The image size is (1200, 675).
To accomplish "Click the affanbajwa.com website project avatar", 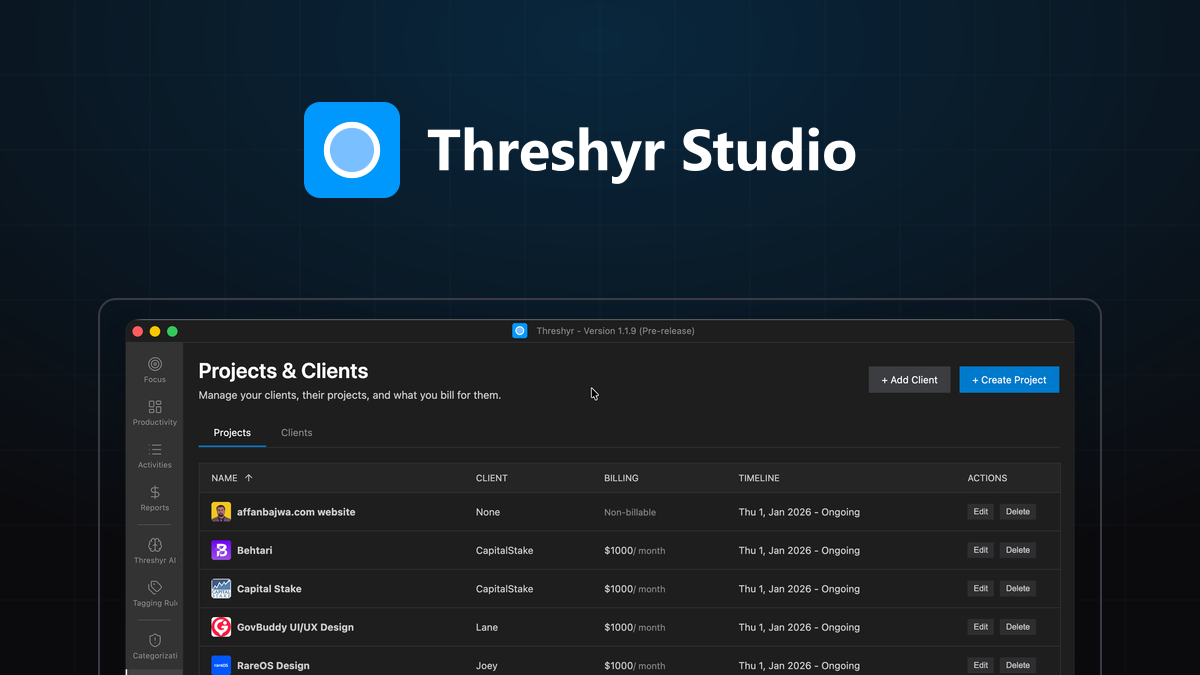I will [221, 512].
